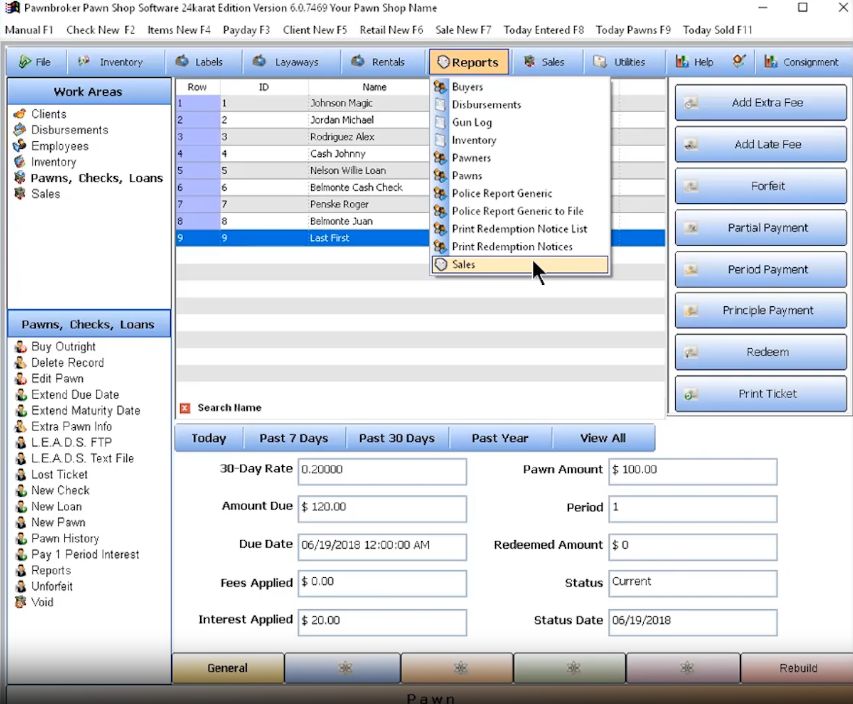Click the Employees icon in Work Areas
This screenshot has width=853, height=704.
pos(20,146)
